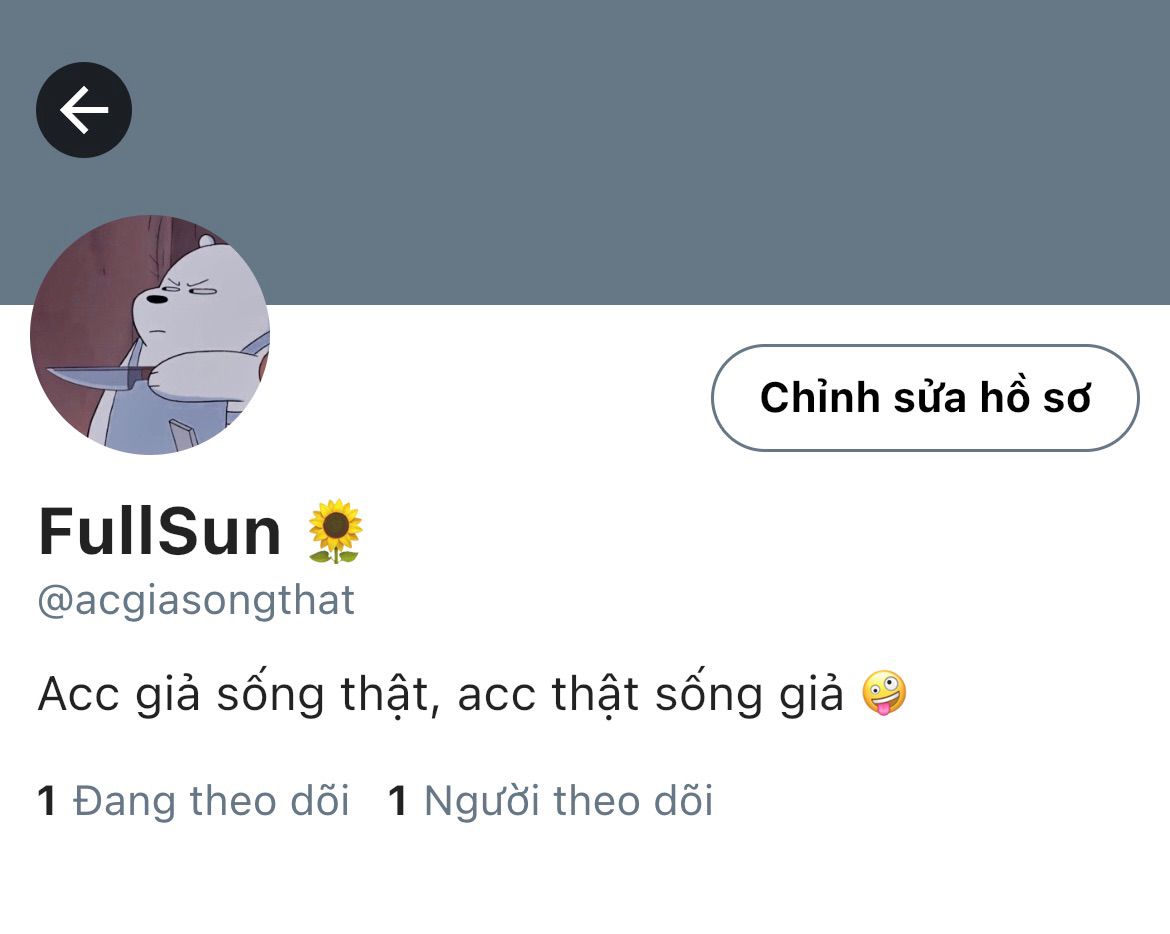This screenshot has height=934, width=1170.
Task: Click the phrase acc thật sống giả
Action: pos(651,694)
